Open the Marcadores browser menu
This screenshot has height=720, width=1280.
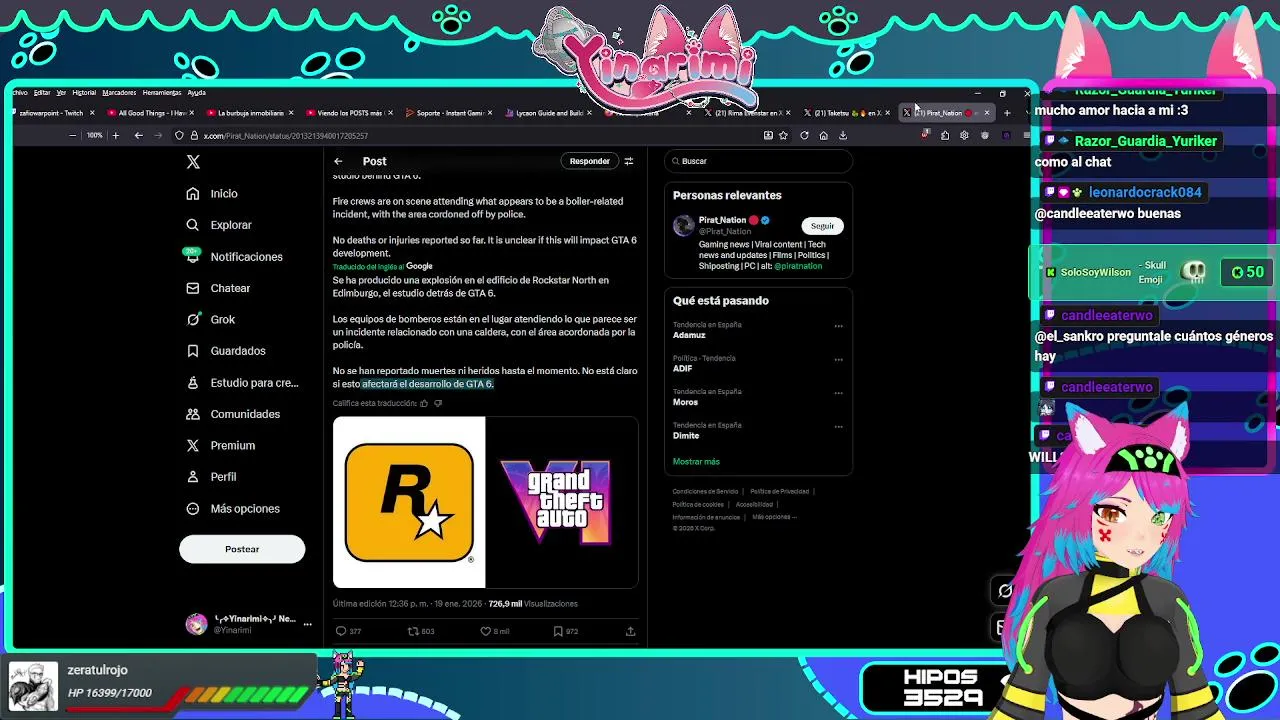tap(119, 92)
